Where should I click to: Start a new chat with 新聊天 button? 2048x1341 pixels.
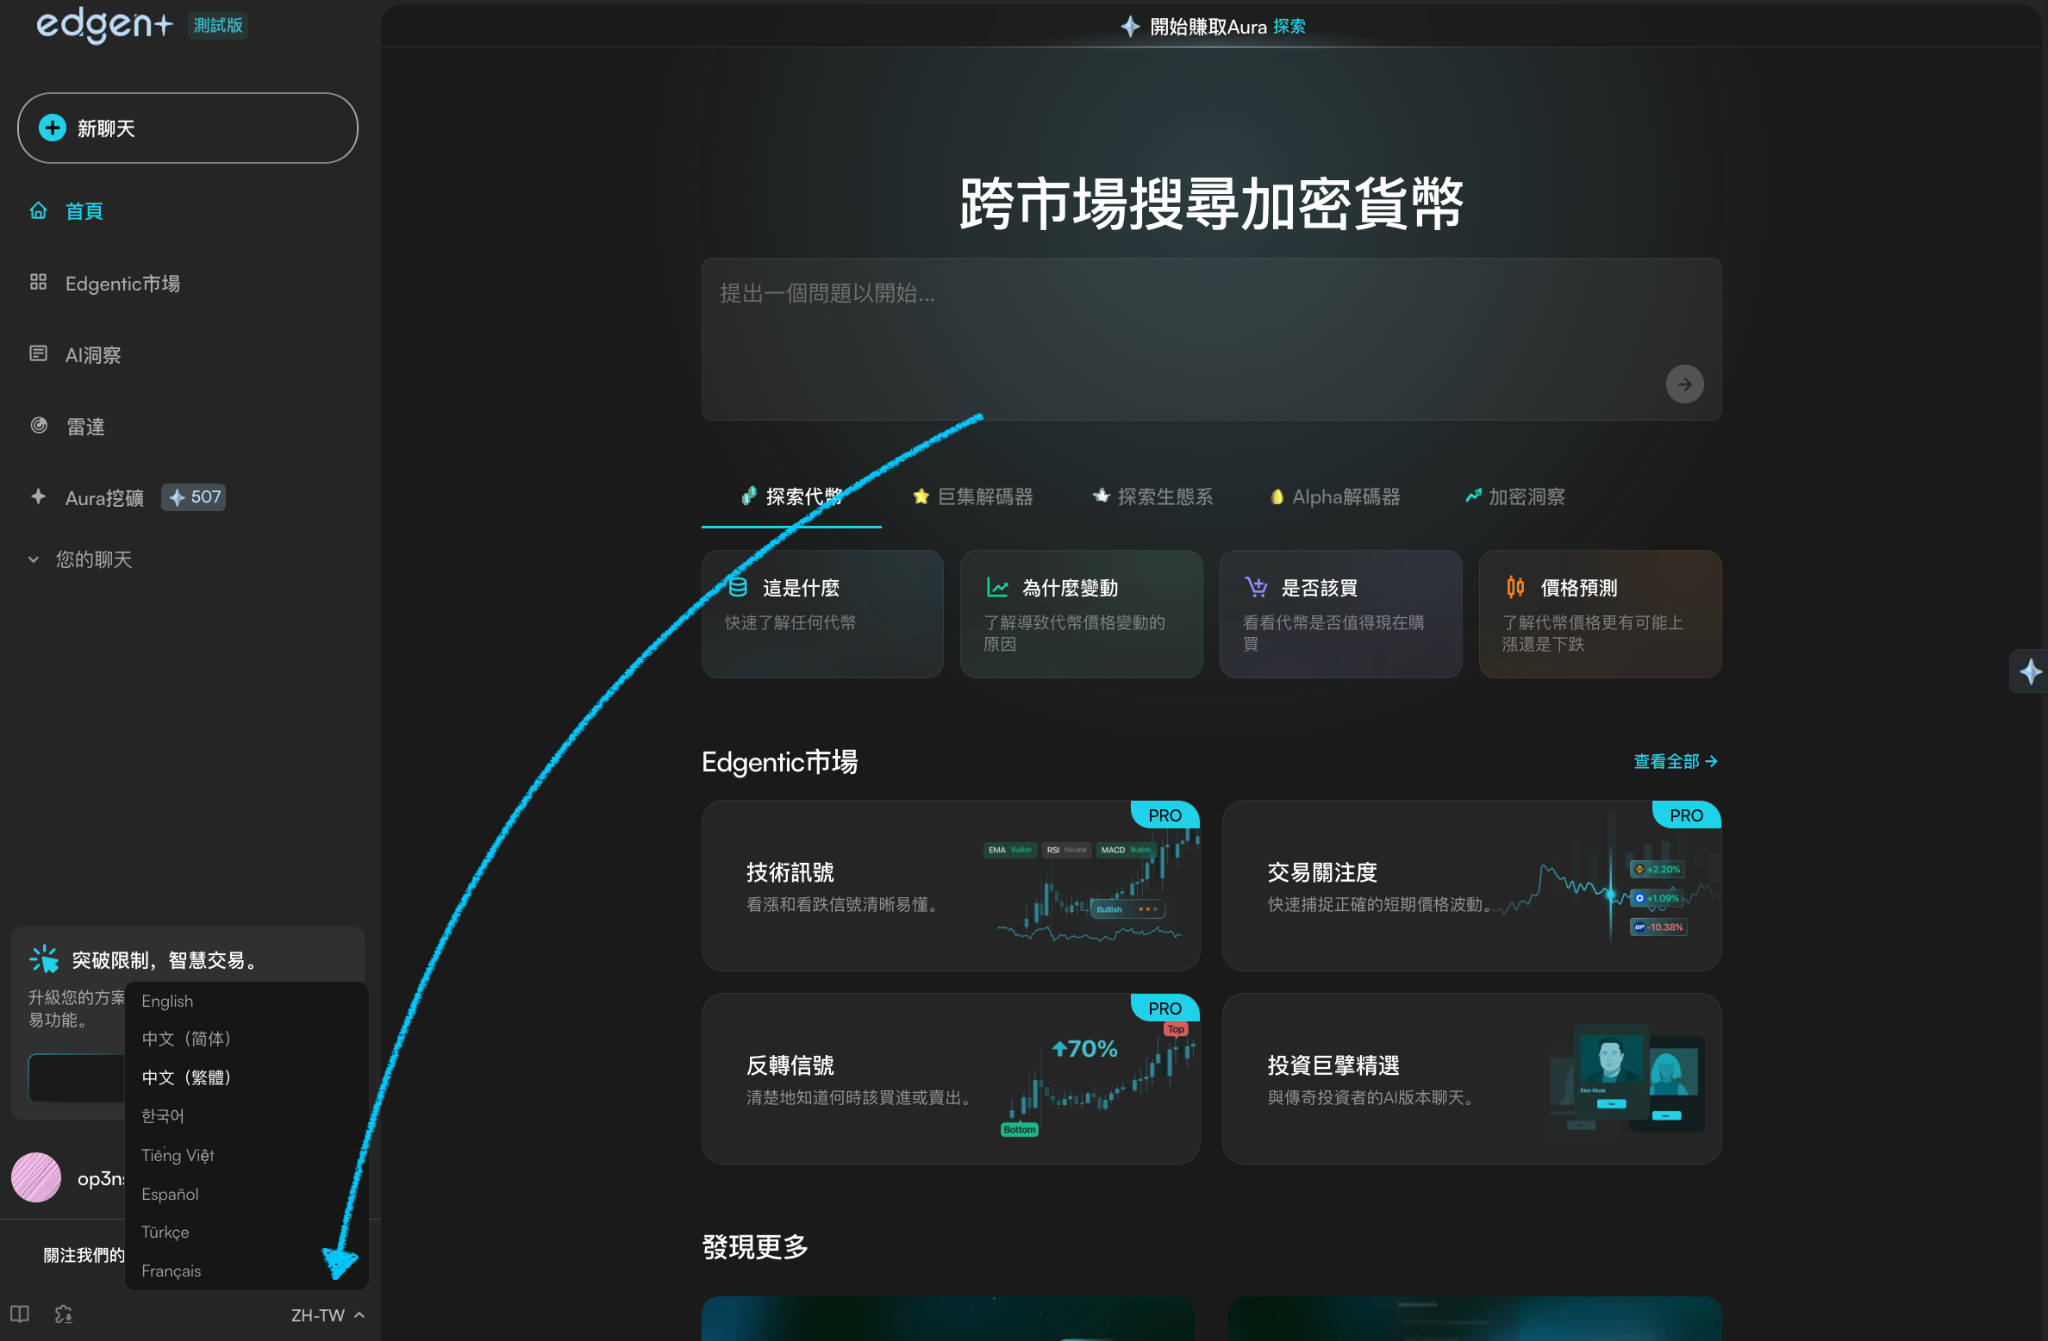(x=187, y=128)
